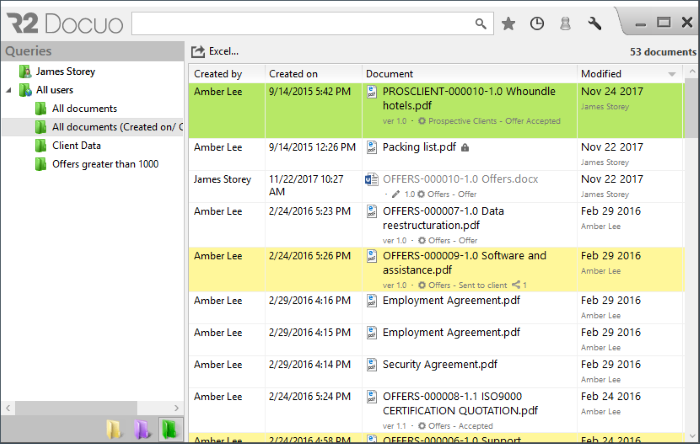Open PROSCLIENT-000010-1.0 Whoundle hotels.pdf
The width and height of the screenshot is (700, 444).
(469, 99)
